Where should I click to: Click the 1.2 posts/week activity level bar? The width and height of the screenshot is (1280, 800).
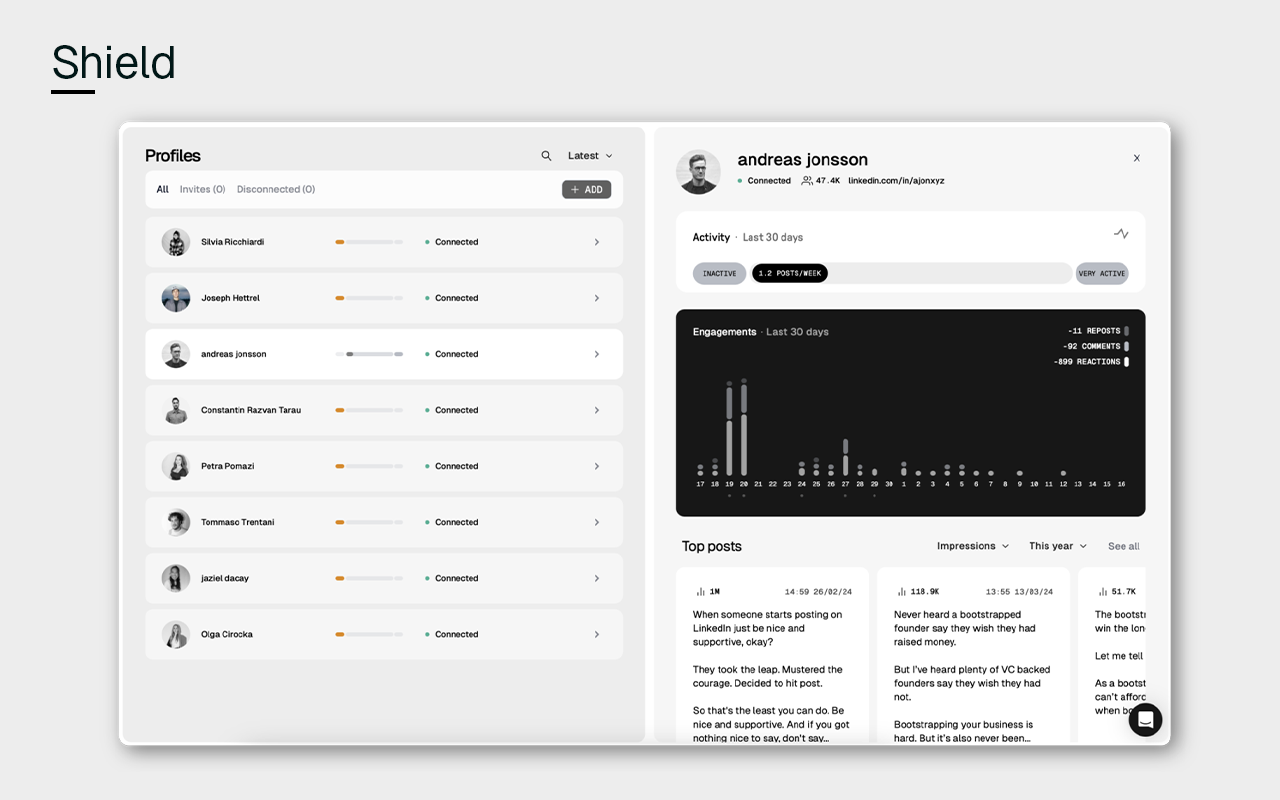789,273
